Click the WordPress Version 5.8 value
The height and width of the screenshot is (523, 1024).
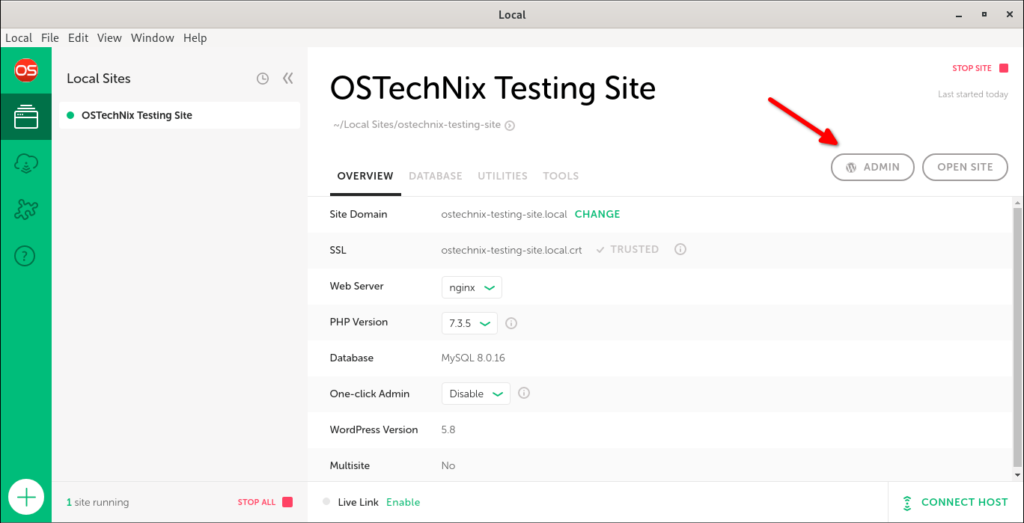449,430
